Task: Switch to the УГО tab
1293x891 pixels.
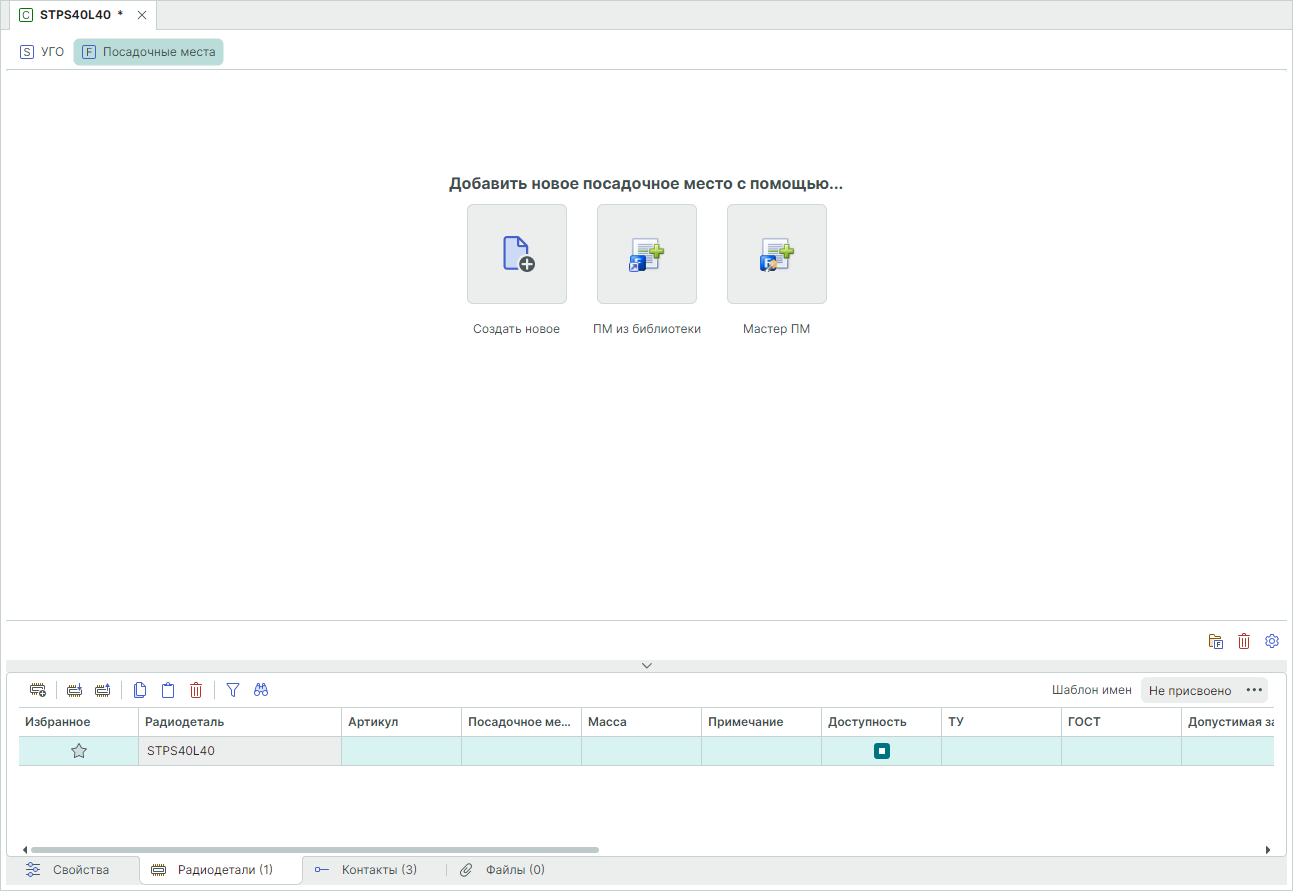Action: [42, 52]
